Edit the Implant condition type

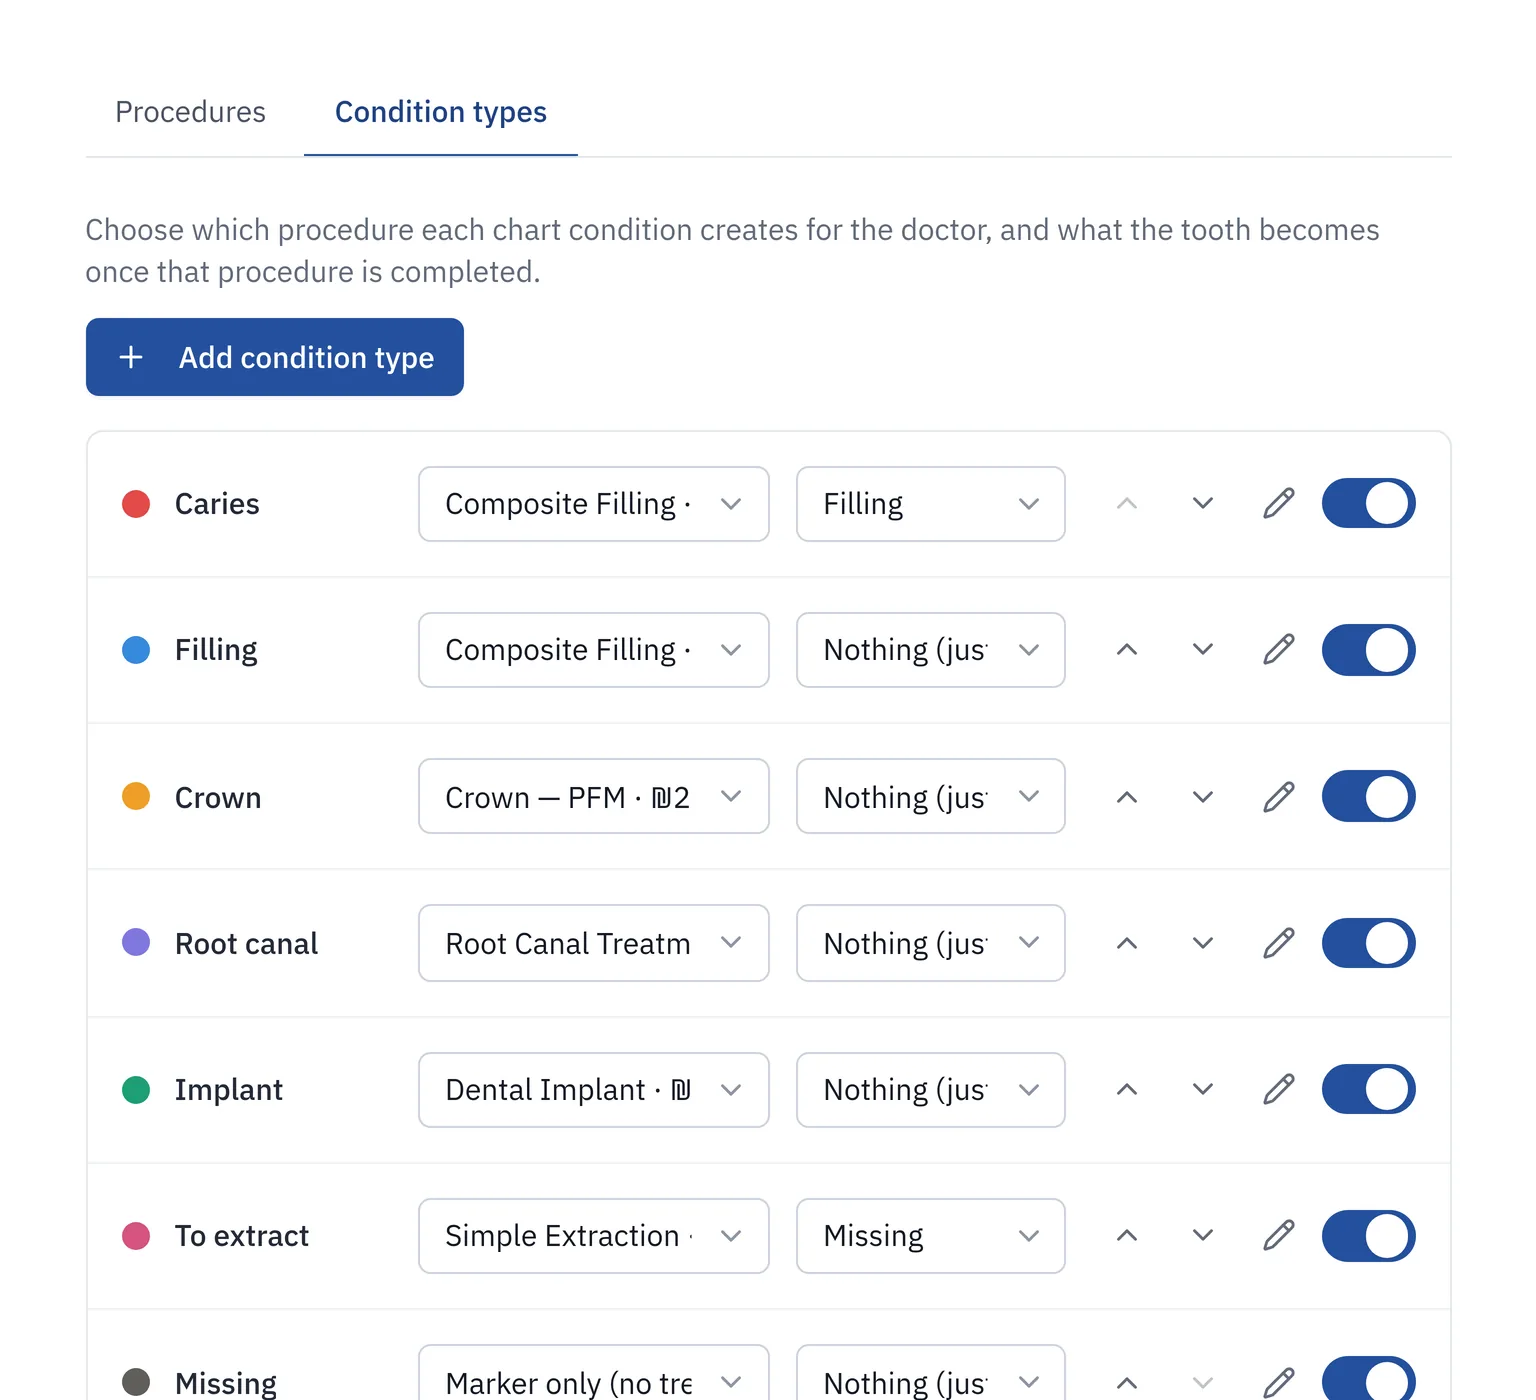[x=1279, y=1089]
